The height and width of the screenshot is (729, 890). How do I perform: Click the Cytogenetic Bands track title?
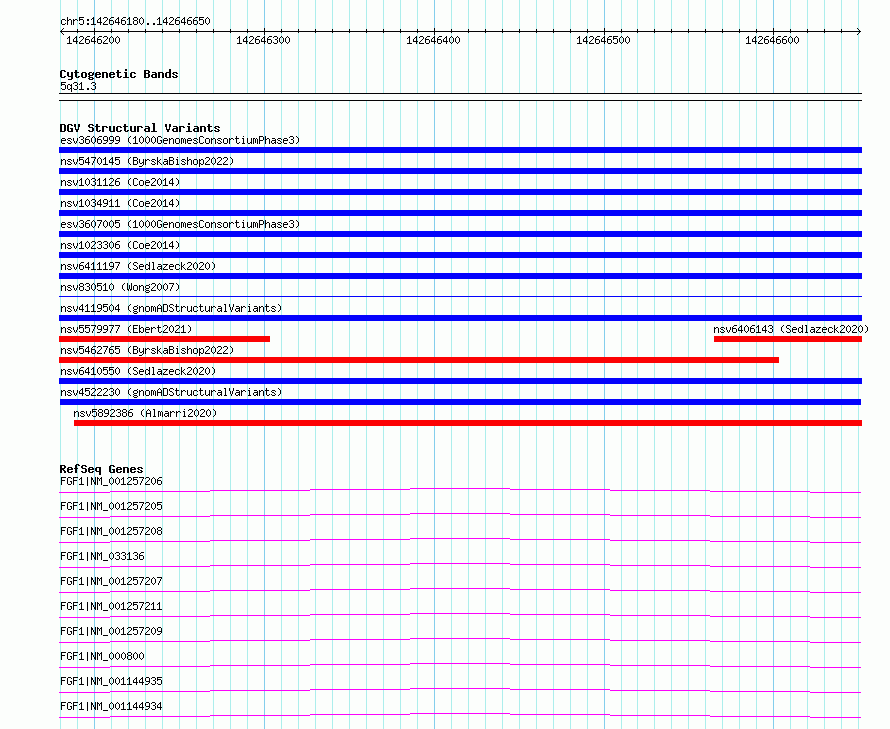tap(119, 74)
